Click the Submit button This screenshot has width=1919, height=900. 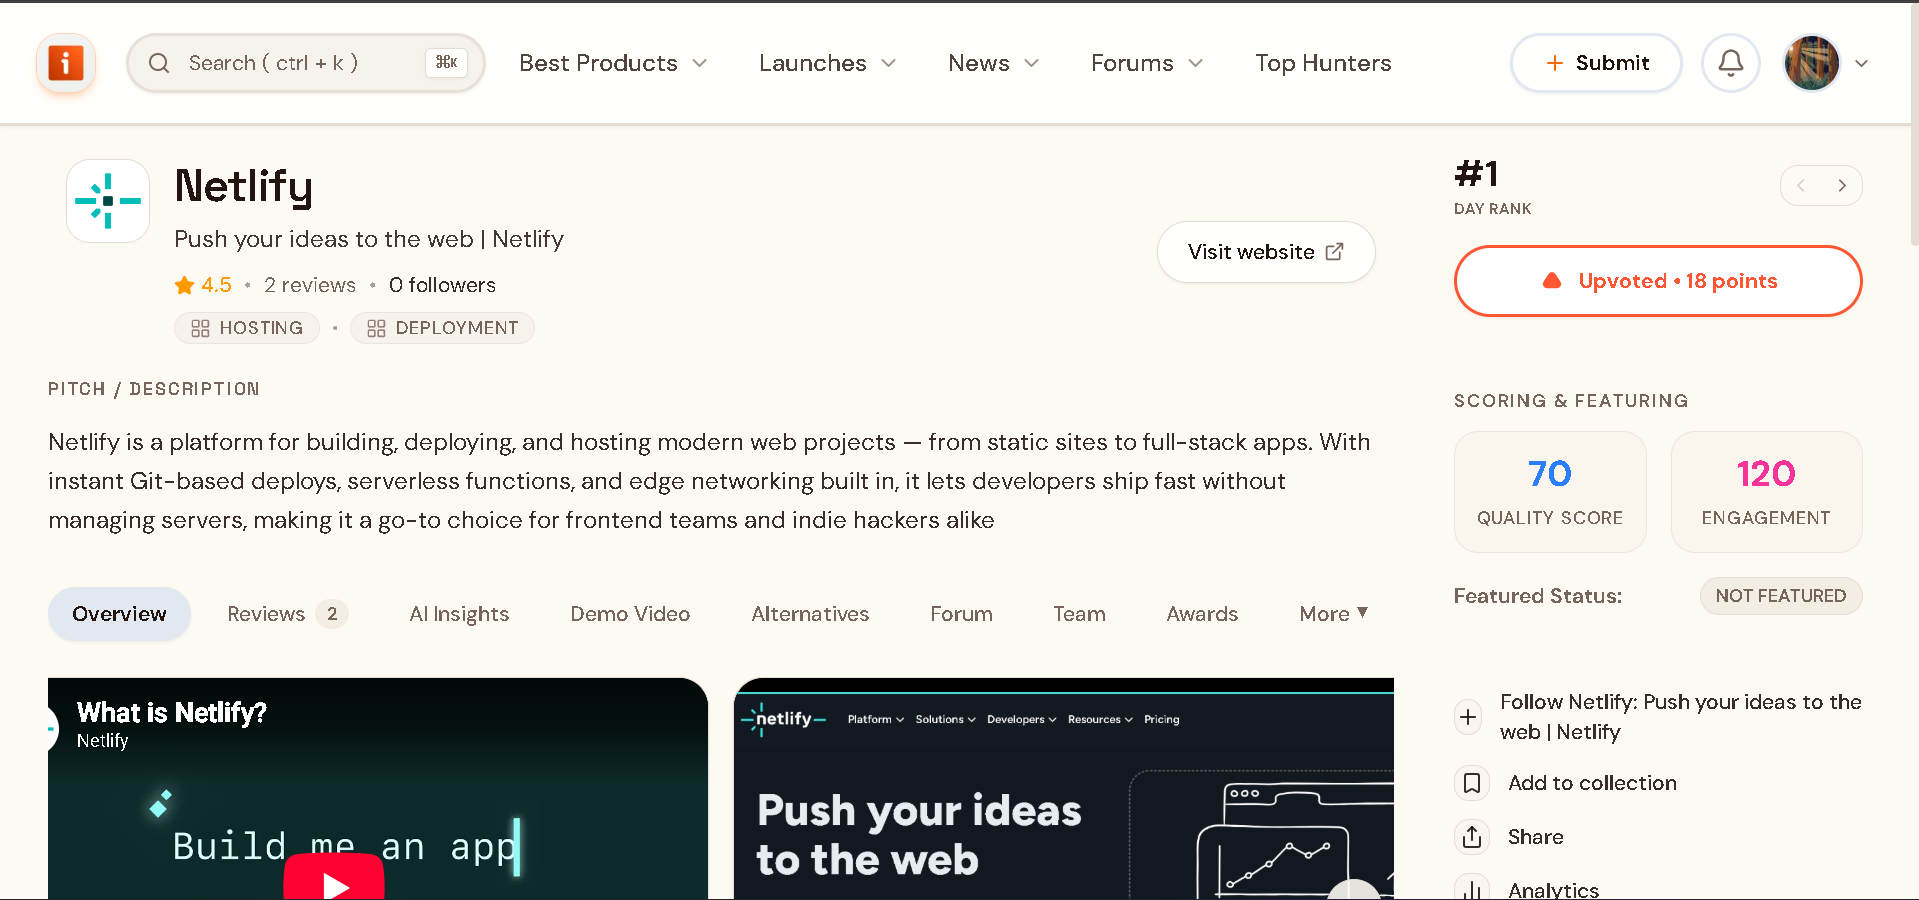point(1596,63)
